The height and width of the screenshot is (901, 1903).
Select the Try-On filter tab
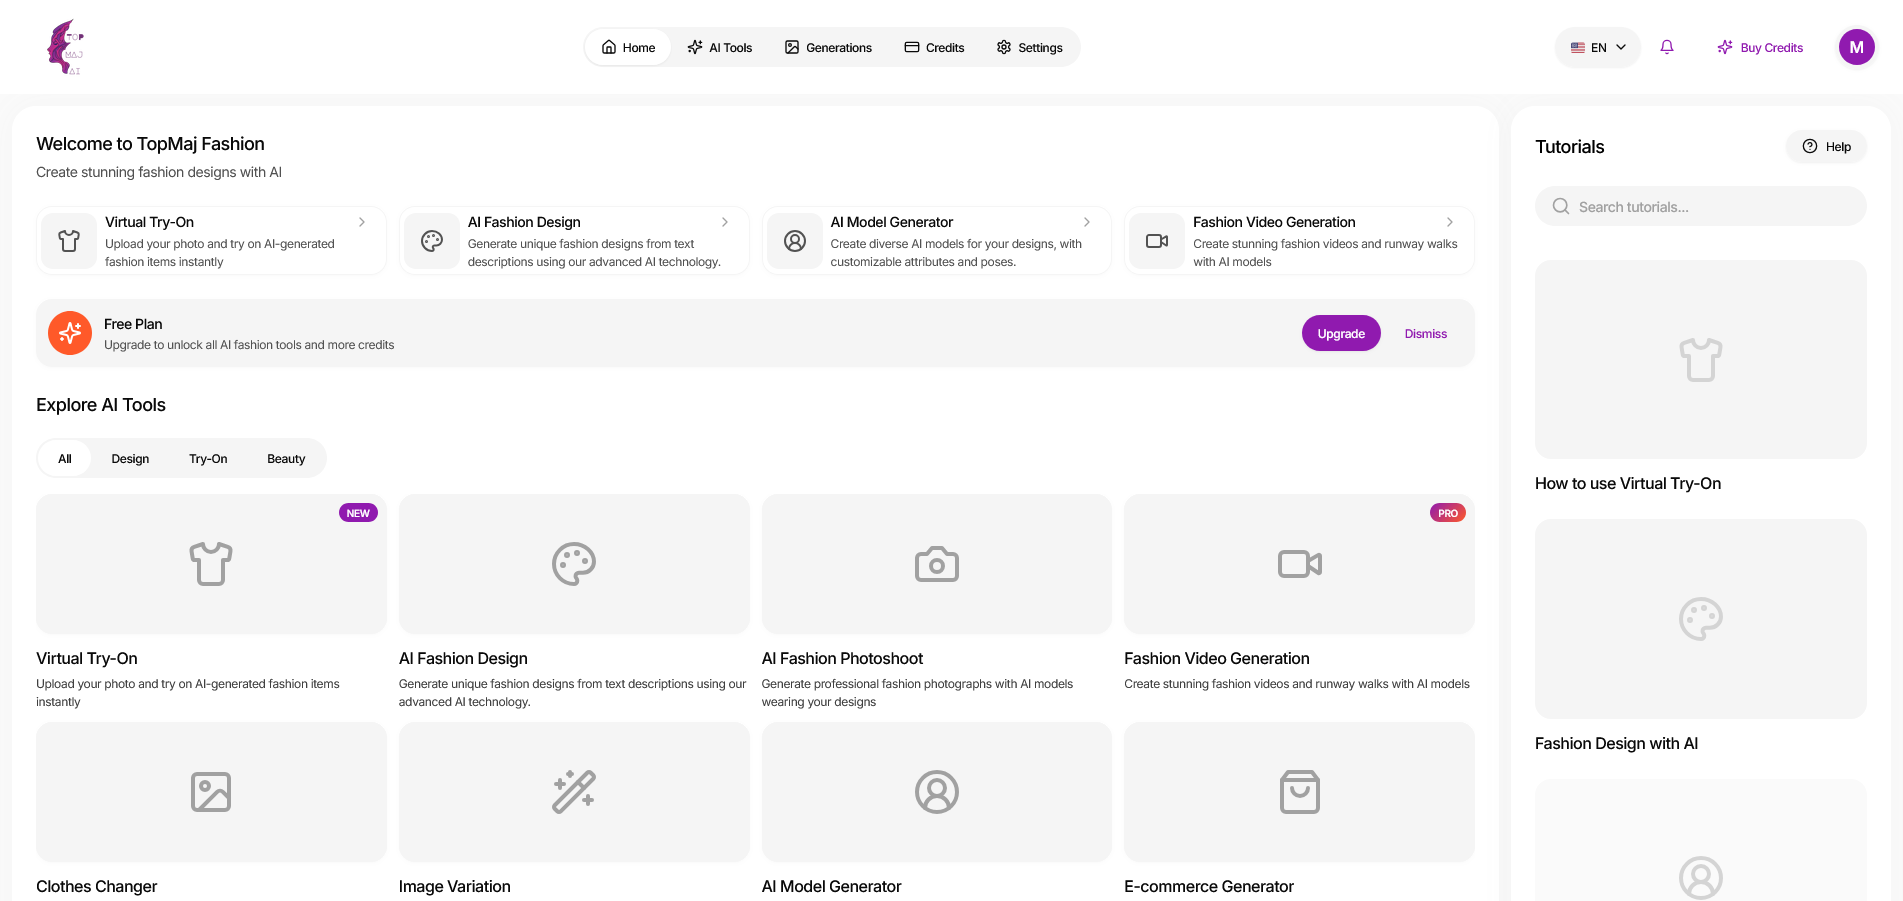(208, 458)
